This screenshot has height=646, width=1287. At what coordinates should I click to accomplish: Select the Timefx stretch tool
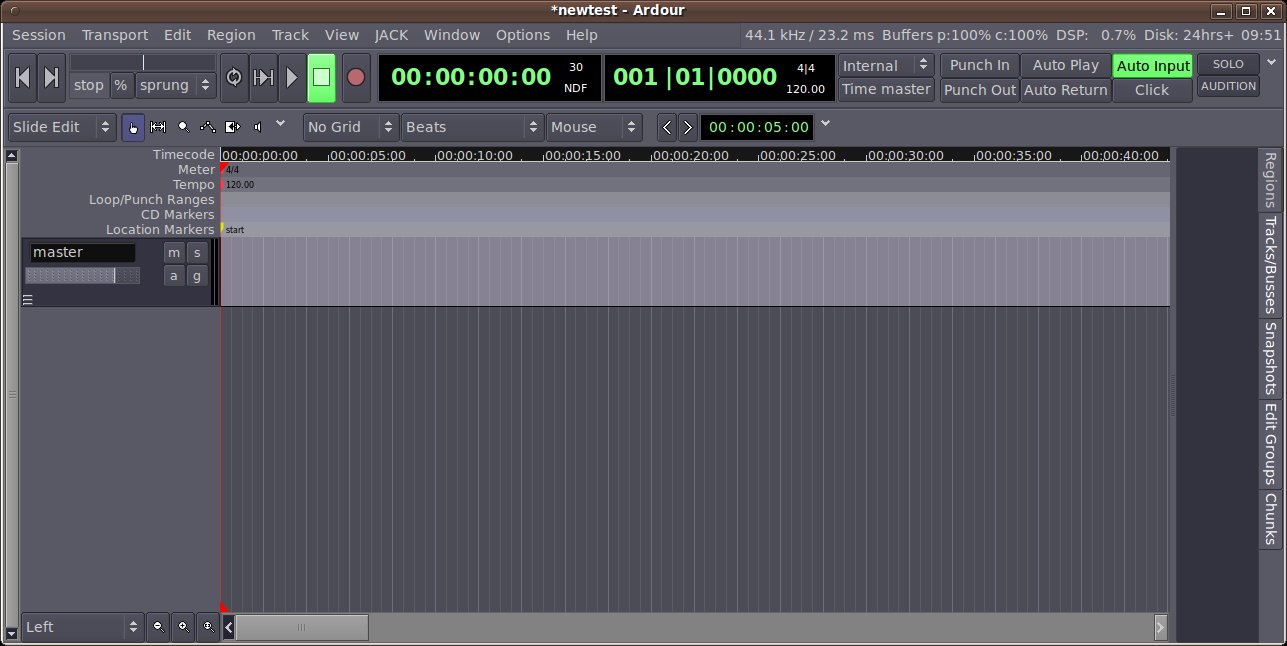pos(232,128)
